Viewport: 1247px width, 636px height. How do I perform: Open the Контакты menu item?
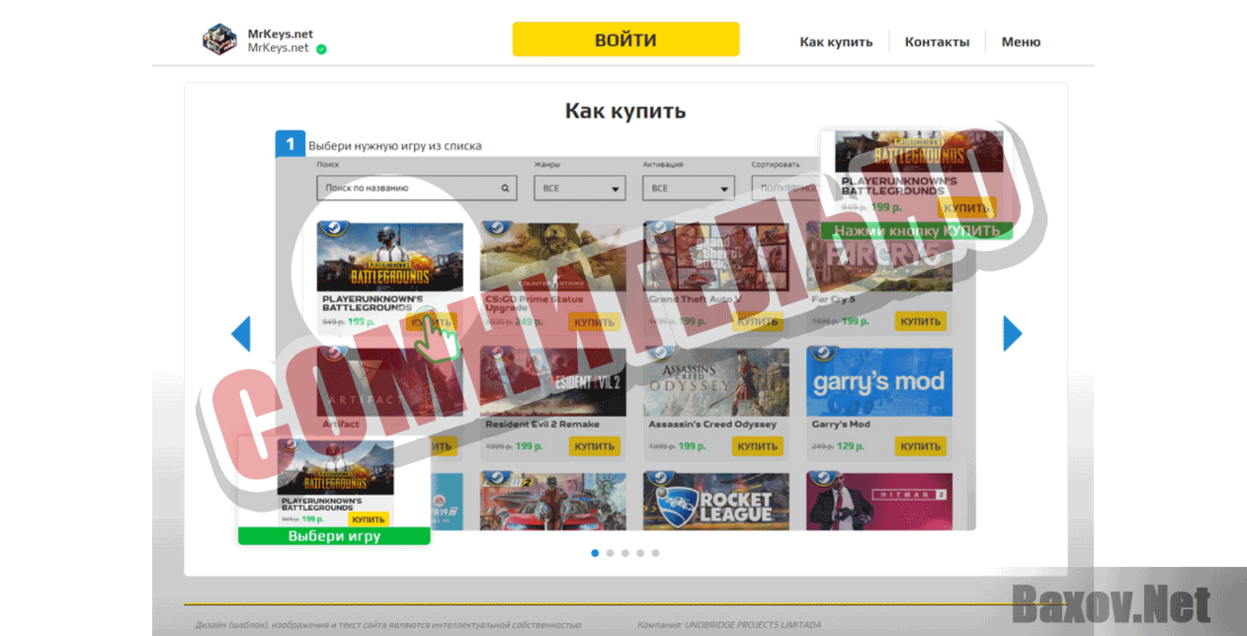(937, 42)
